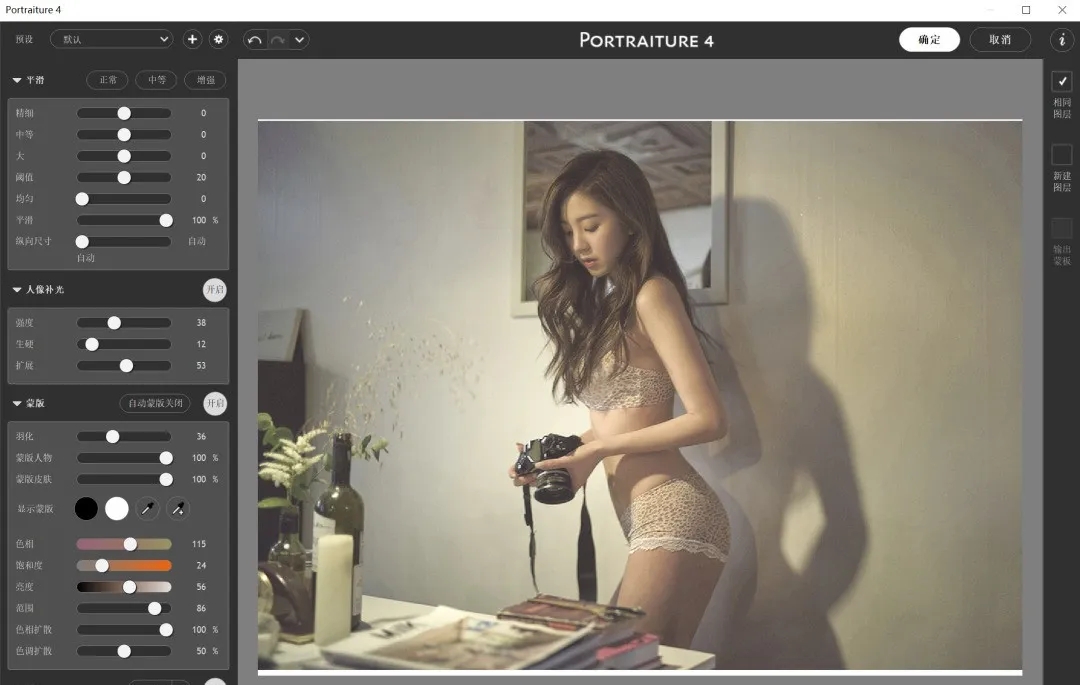Open the 预设 默认 dropdown
Screen dimensions: 1080x685
111,40
